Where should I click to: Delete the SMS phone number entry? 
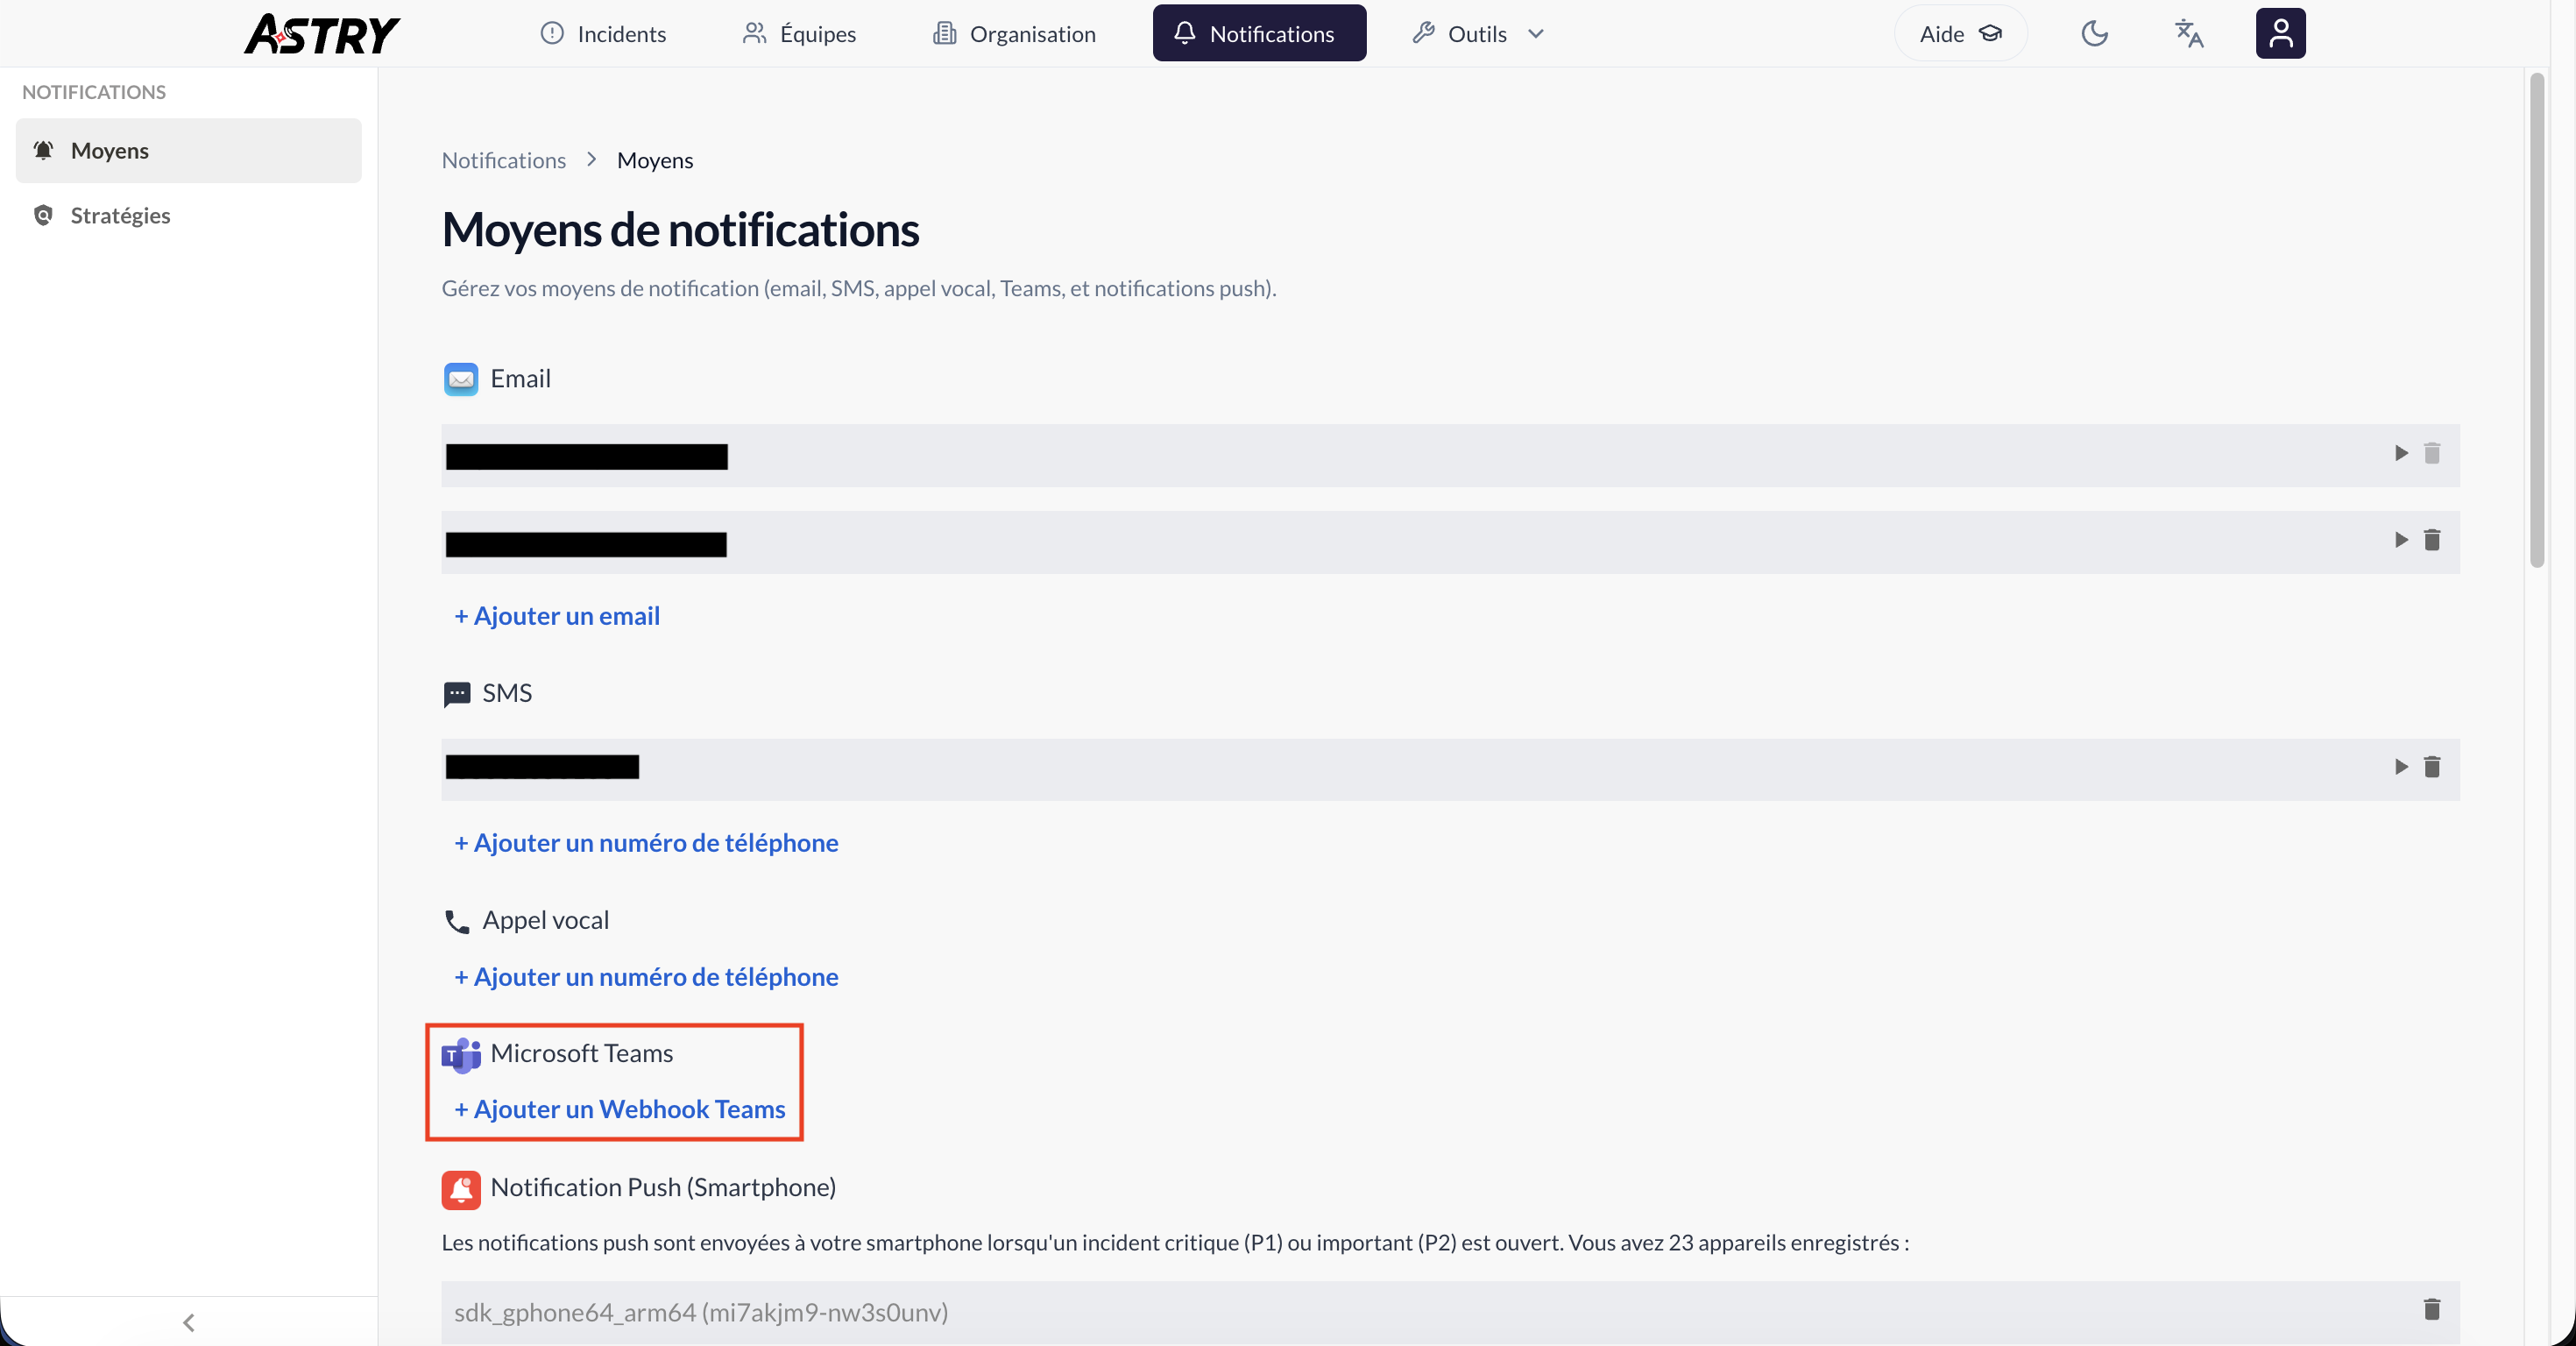coord(2434,767)
